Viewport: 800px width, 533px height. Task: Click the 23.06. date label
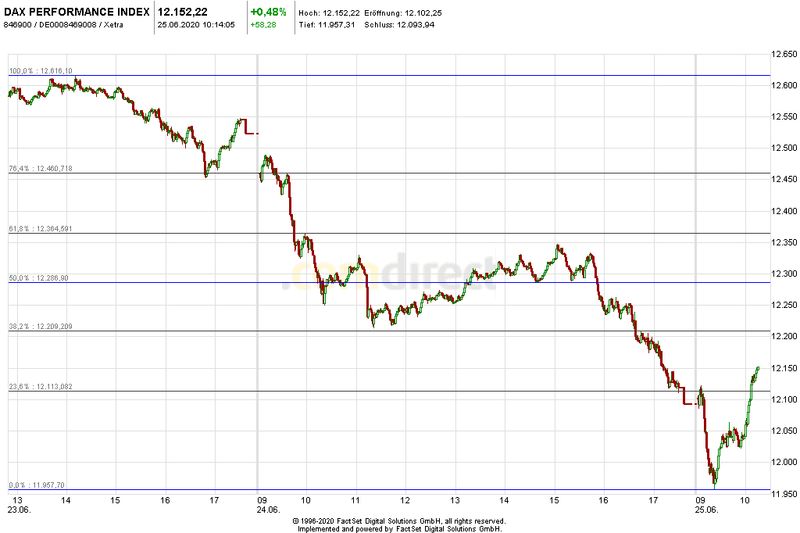[x=19, y=510]
